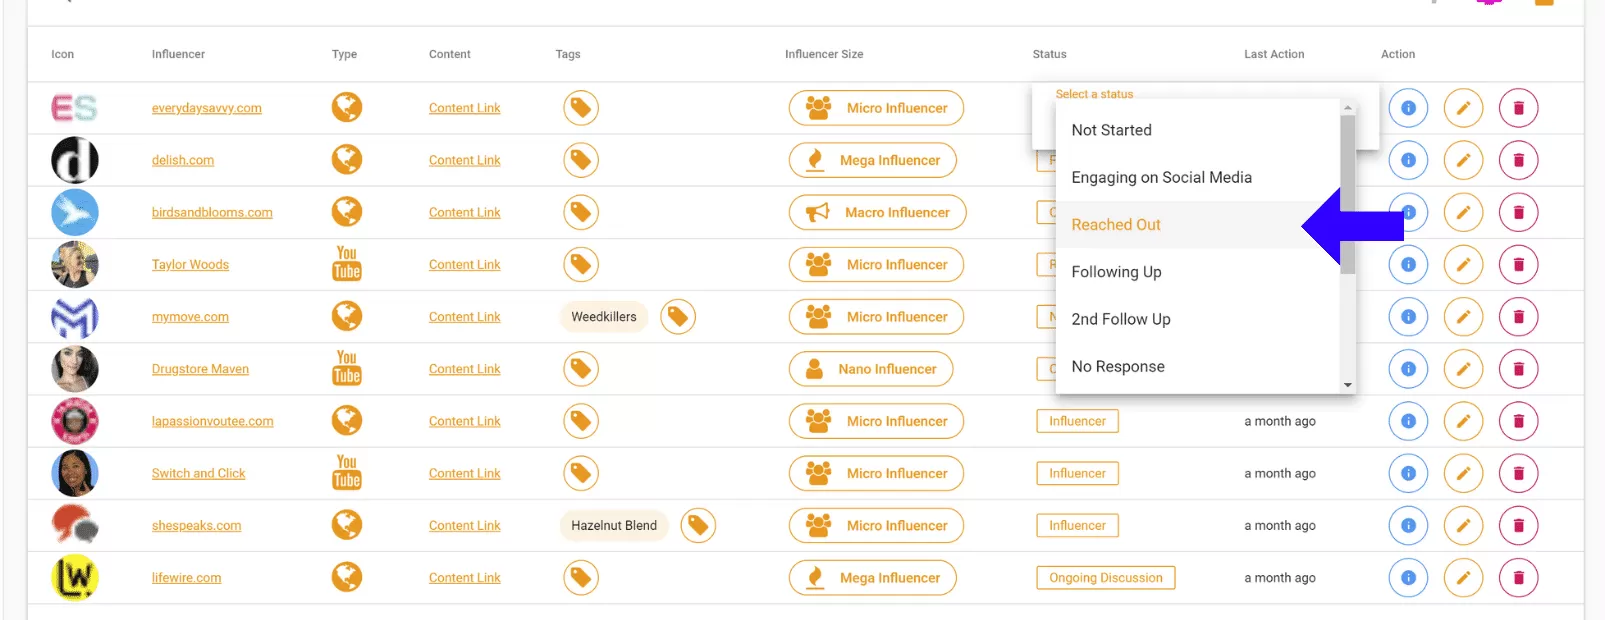Click the YouTube icon for Switch and Click
The height and width of the screenshot is (620, 1605).
tap(347, 473)
